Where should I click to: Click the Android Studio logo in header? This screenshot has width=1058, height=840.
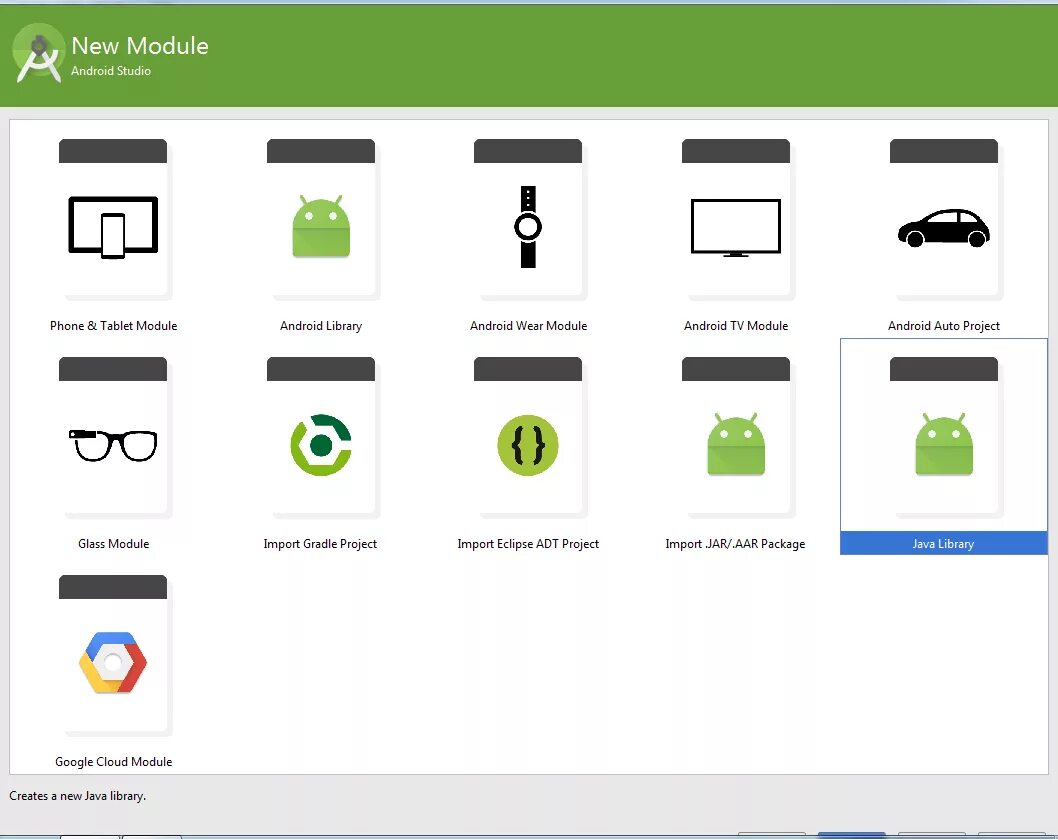(38, 53)
